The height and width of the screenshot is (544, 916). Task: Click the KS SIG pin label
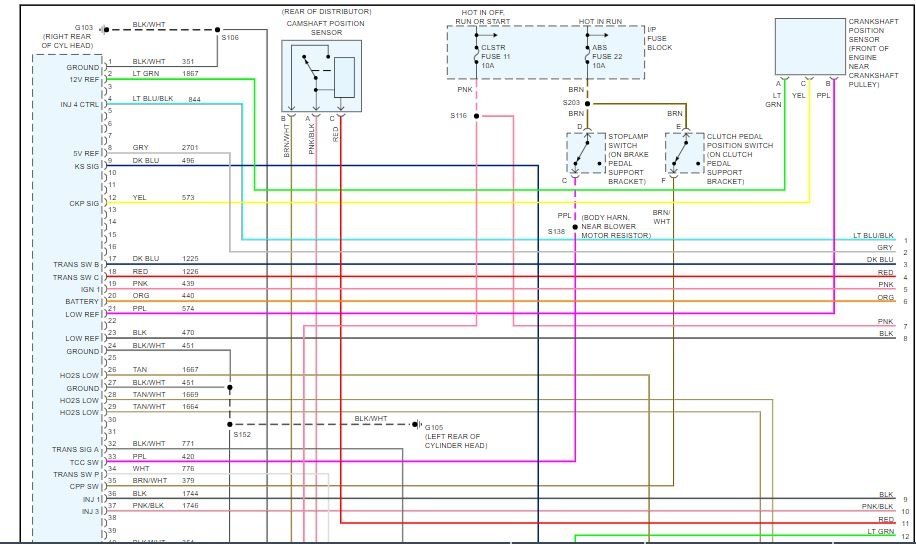(86, 167)
